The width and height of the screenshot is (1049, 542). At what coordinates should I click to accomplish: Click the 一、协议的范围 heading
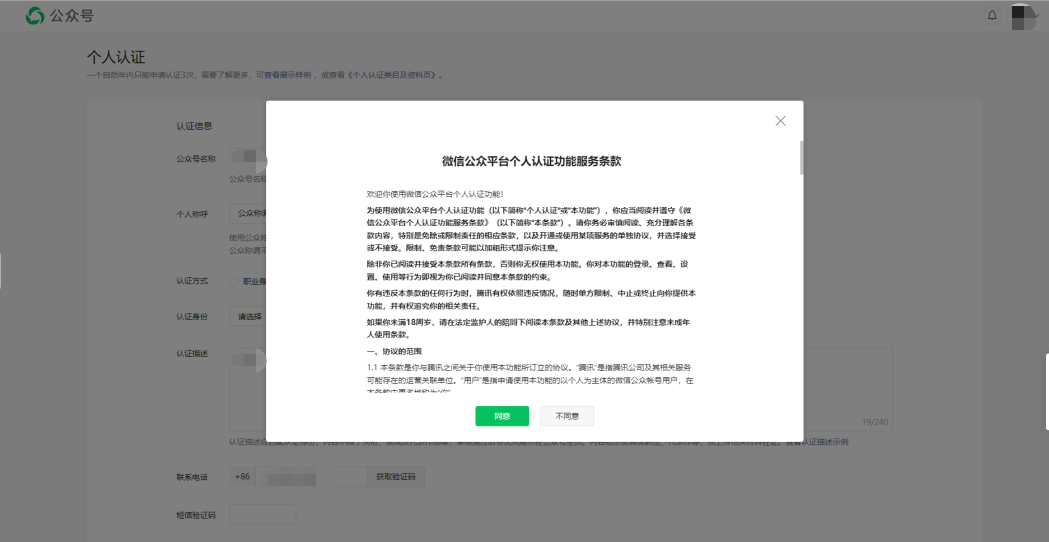coord(394,351)
